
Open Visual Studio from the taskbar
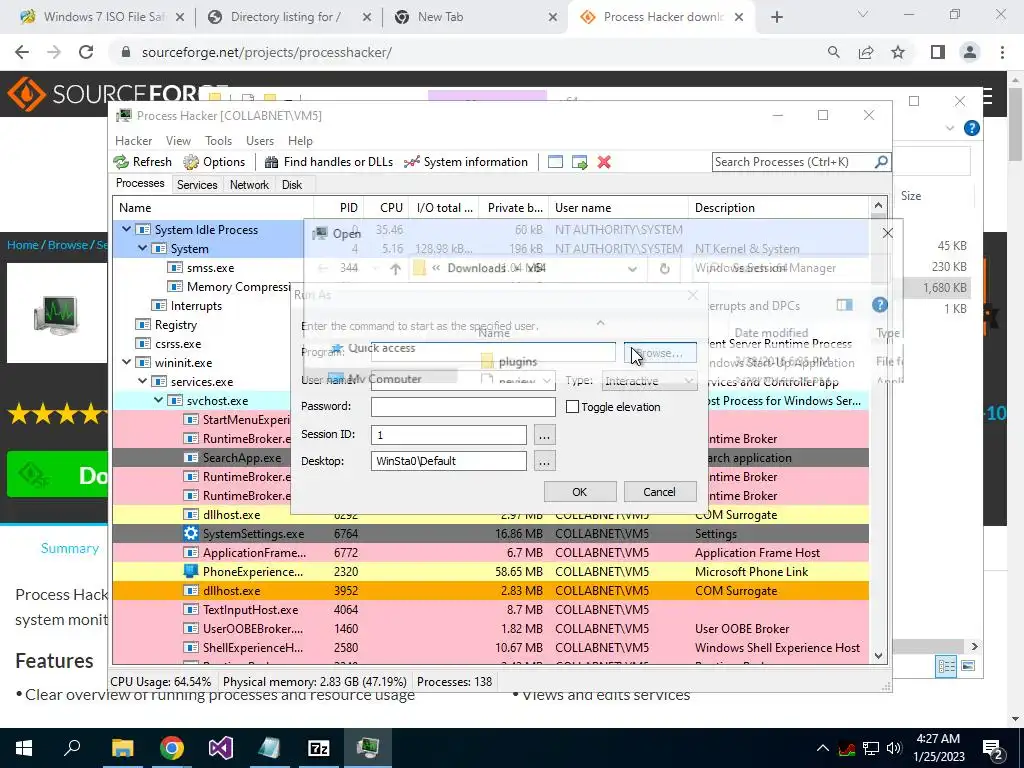221,748
